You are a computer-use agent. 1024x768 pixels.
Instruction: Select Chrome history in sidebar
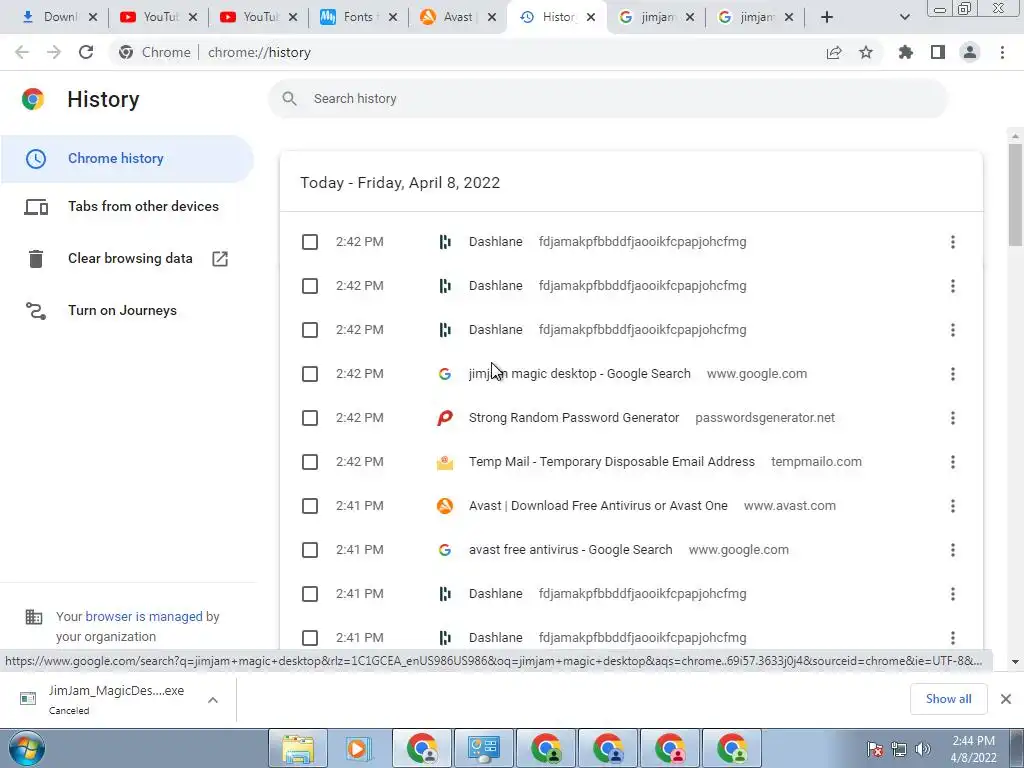pyautogui.click(x=127, y=159)
